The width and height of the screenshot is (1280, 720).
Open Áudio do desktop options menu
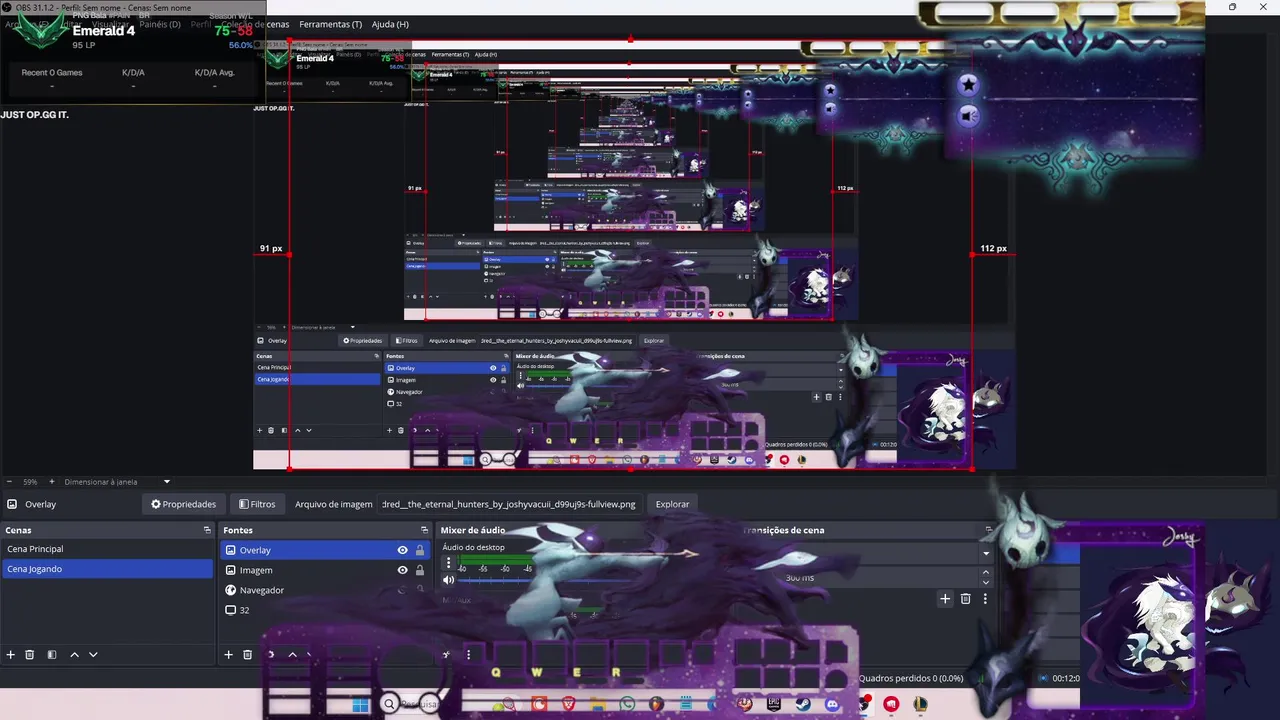tap(448, 563)
